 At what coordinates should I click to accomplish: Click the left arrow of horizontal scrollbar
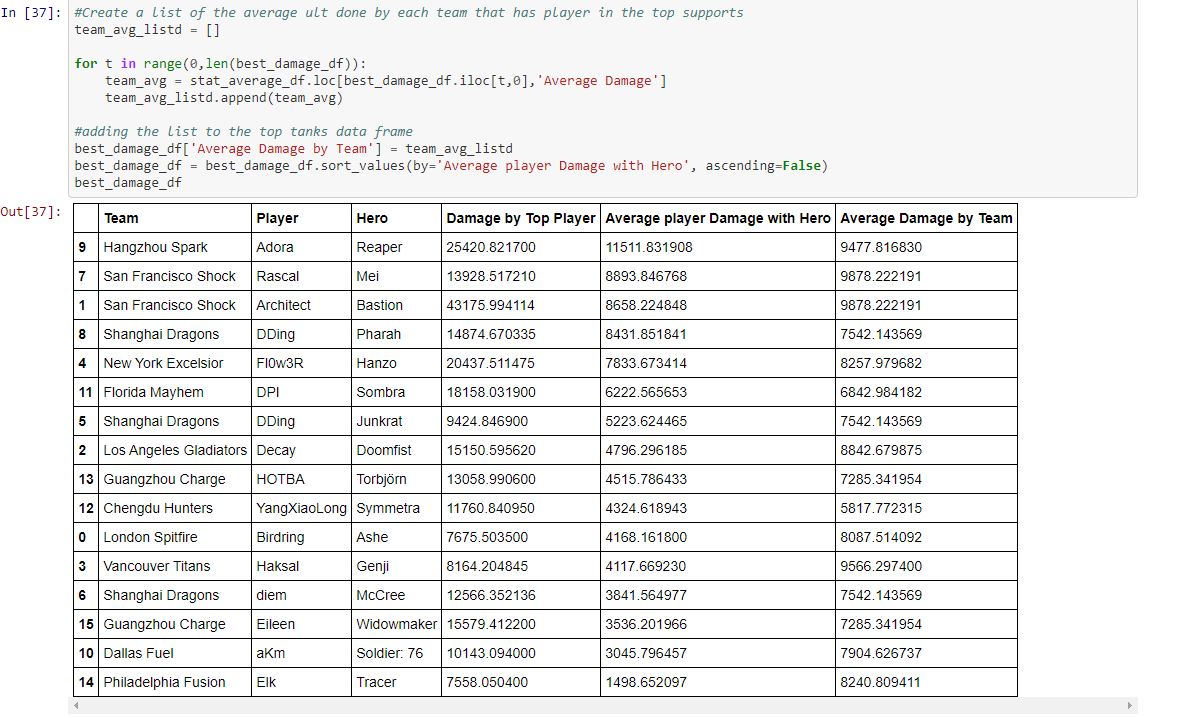(x=75, y=706)
